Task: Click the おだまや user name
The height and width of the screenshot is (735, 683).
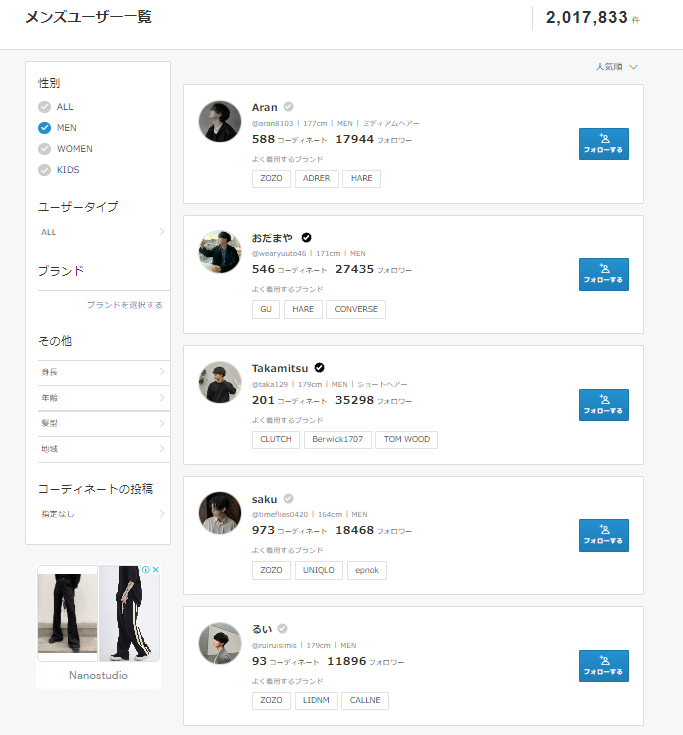Action: coord(272,238)
